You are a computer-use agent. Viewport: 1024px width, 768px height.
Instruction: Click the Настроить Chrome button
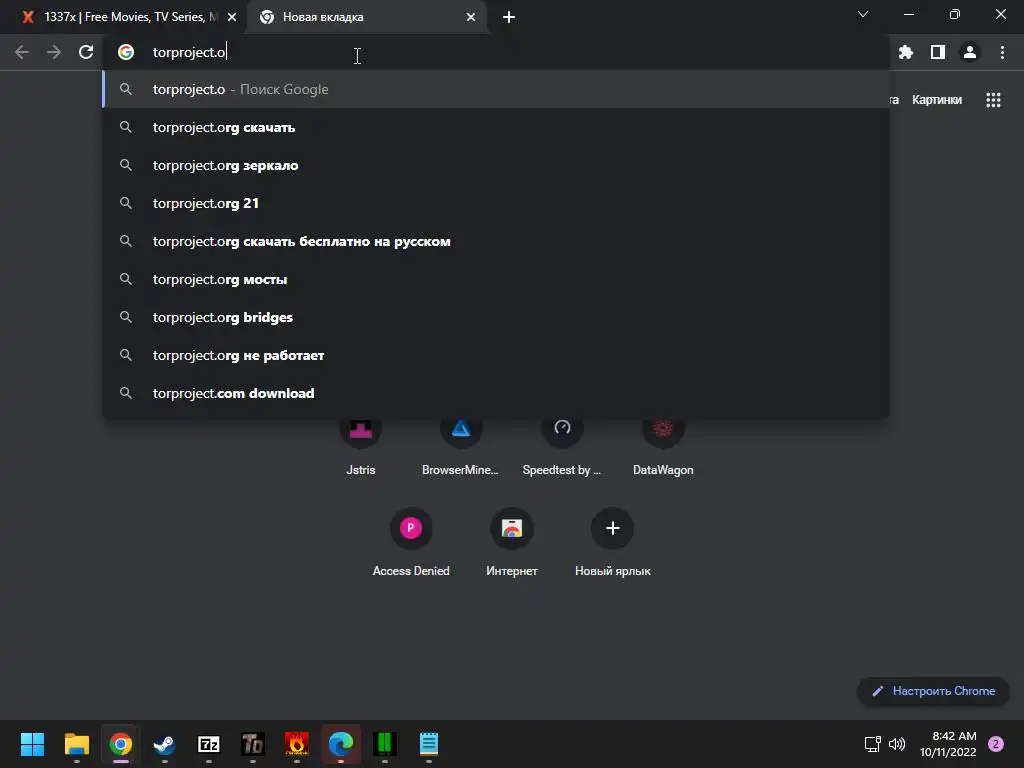point(933,691)
